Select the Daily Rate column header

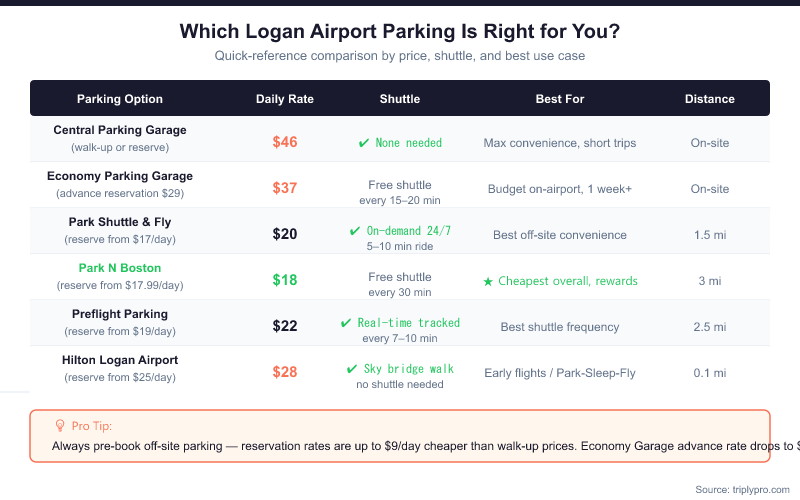pos(285,99)
